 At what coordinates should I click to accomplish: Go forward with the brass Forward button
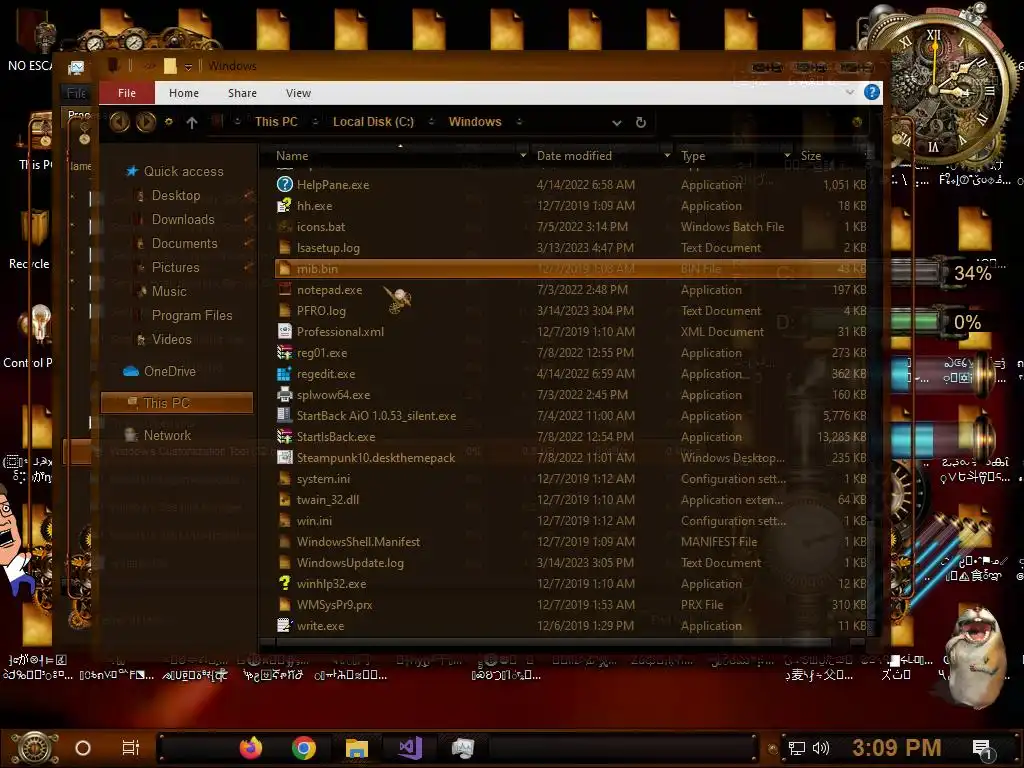[x=146, y=121]
